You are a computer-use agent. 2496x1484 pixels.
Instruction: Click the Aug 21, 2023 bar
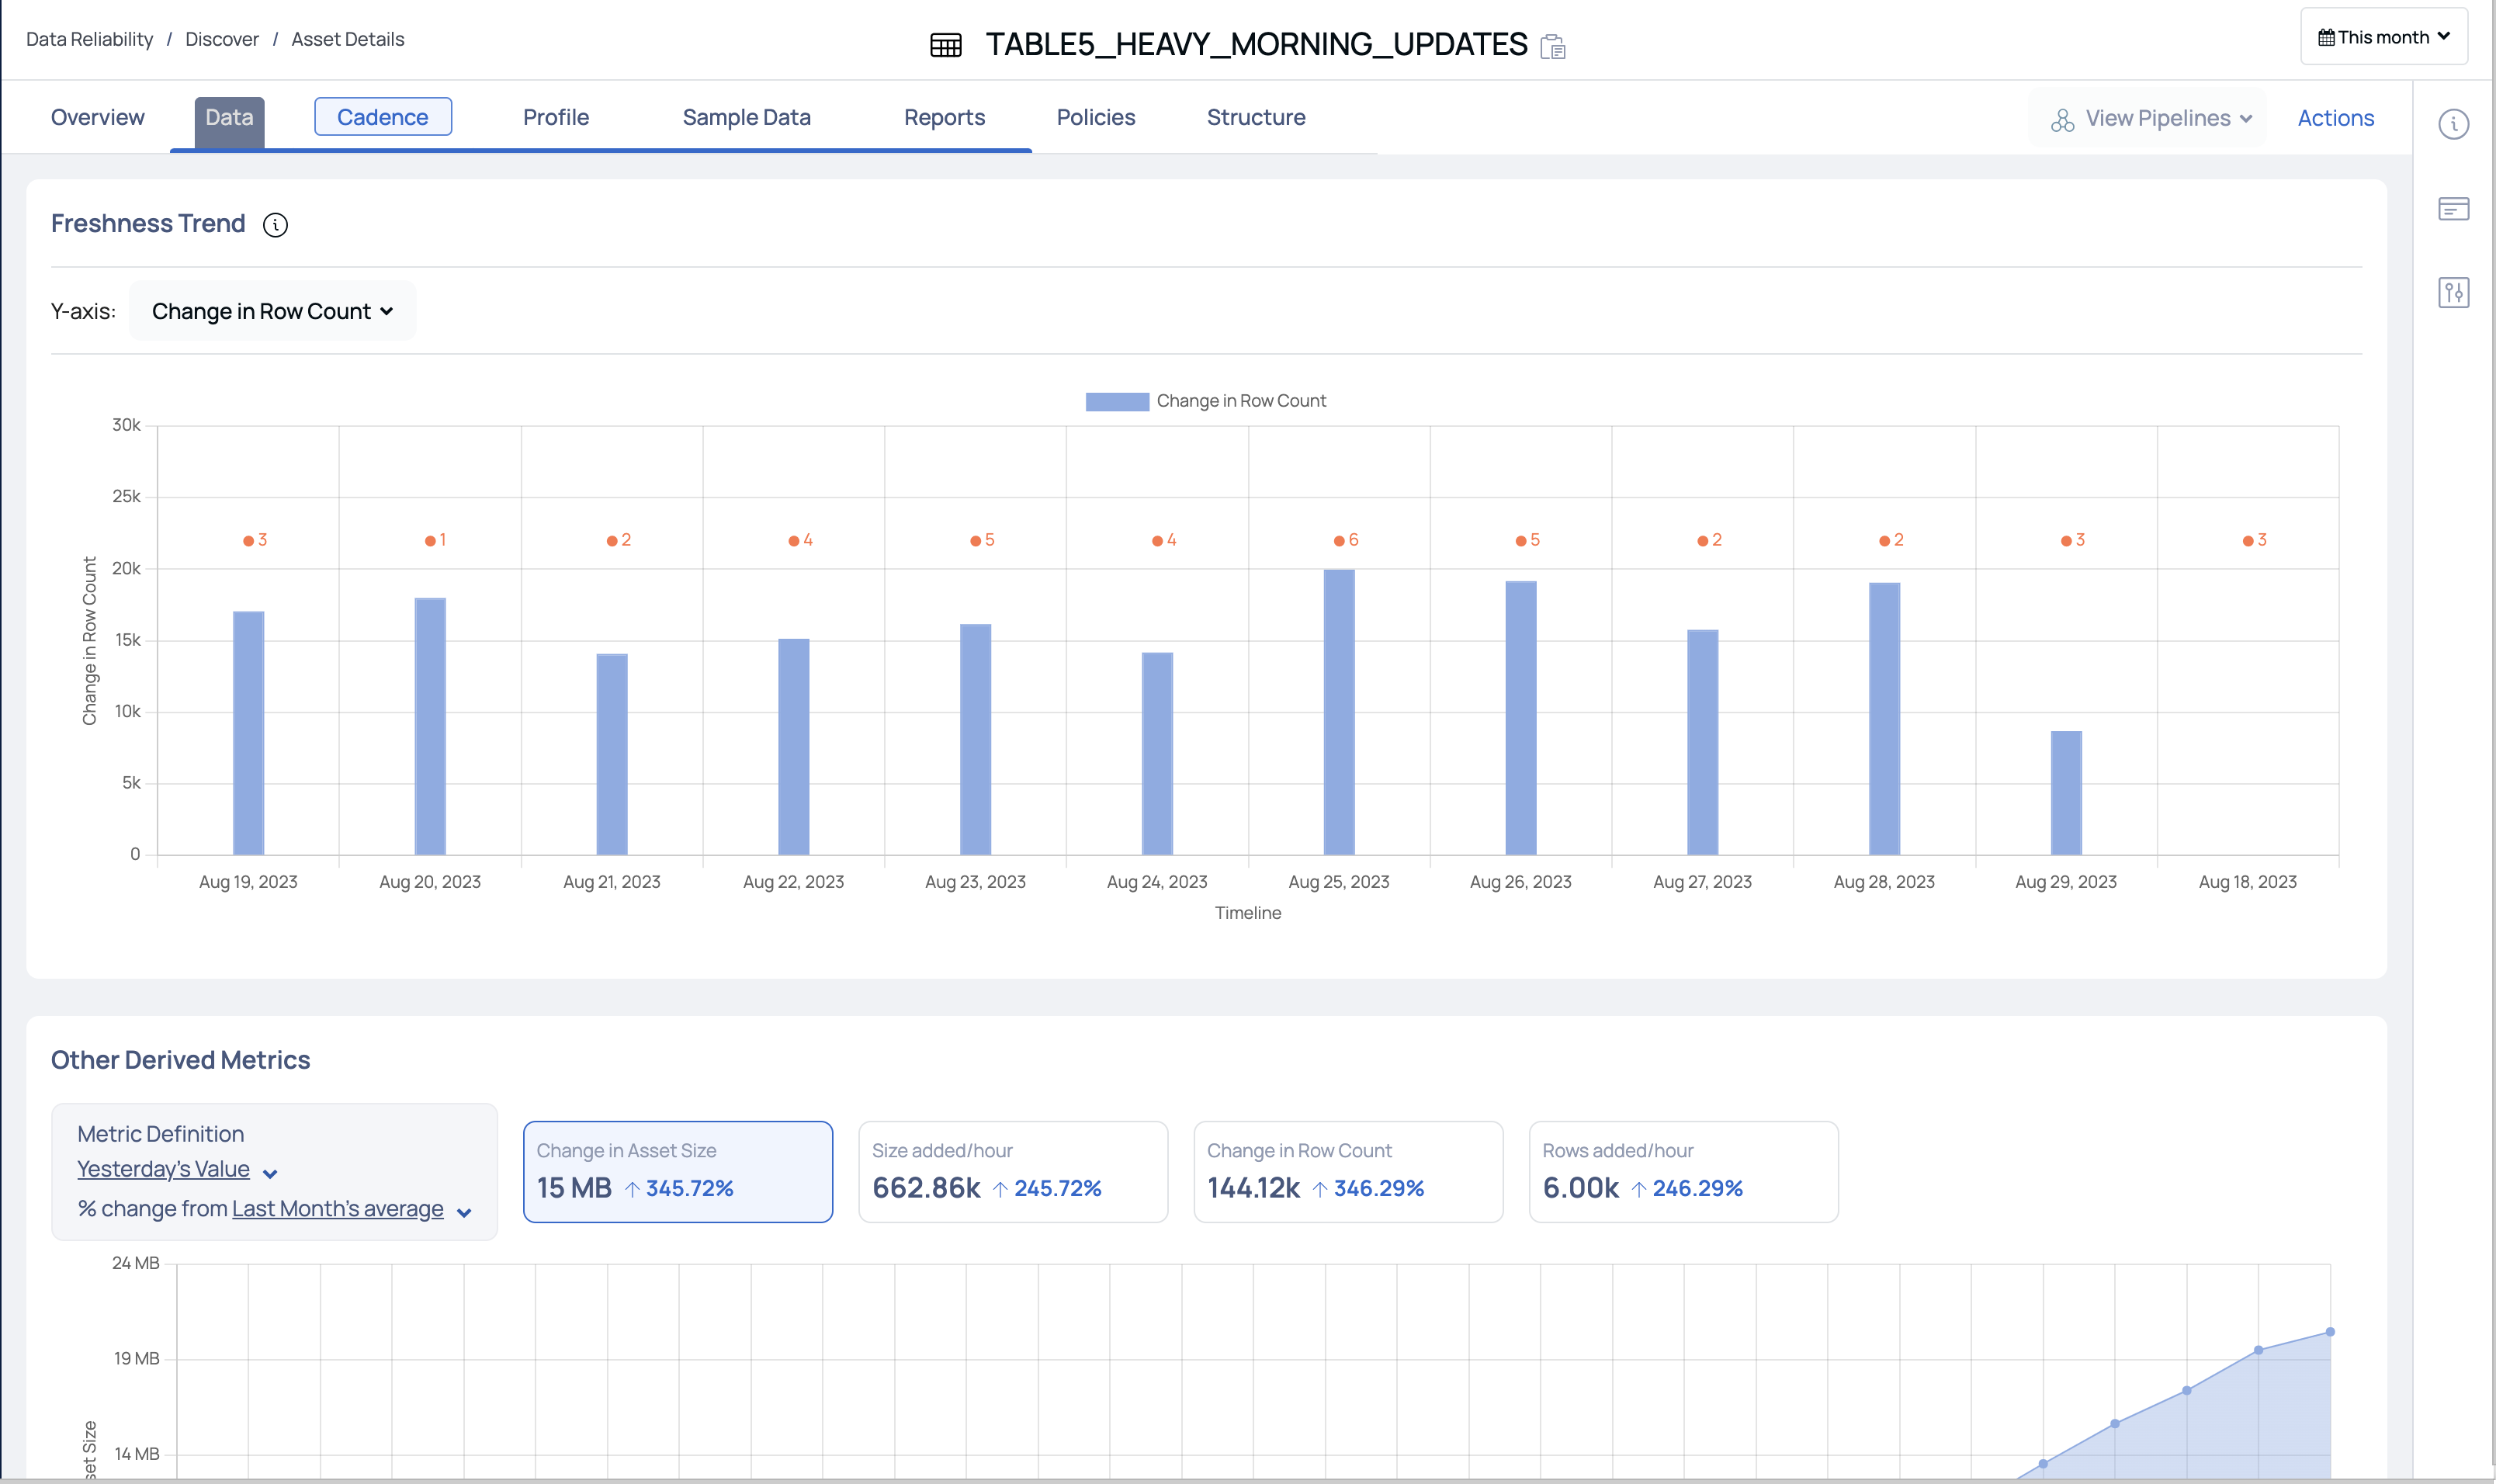[612, 754]
